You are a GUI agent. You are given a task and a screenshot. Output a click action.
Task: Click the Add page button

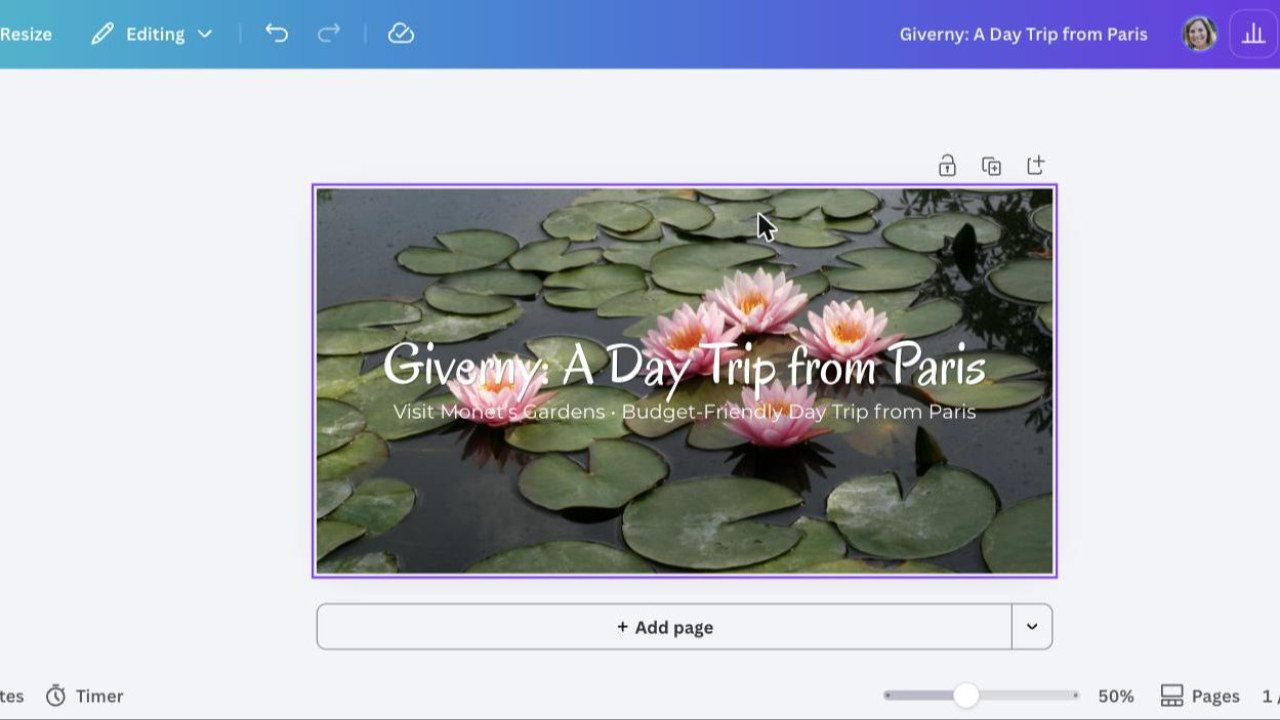click(x=664, y=627)
